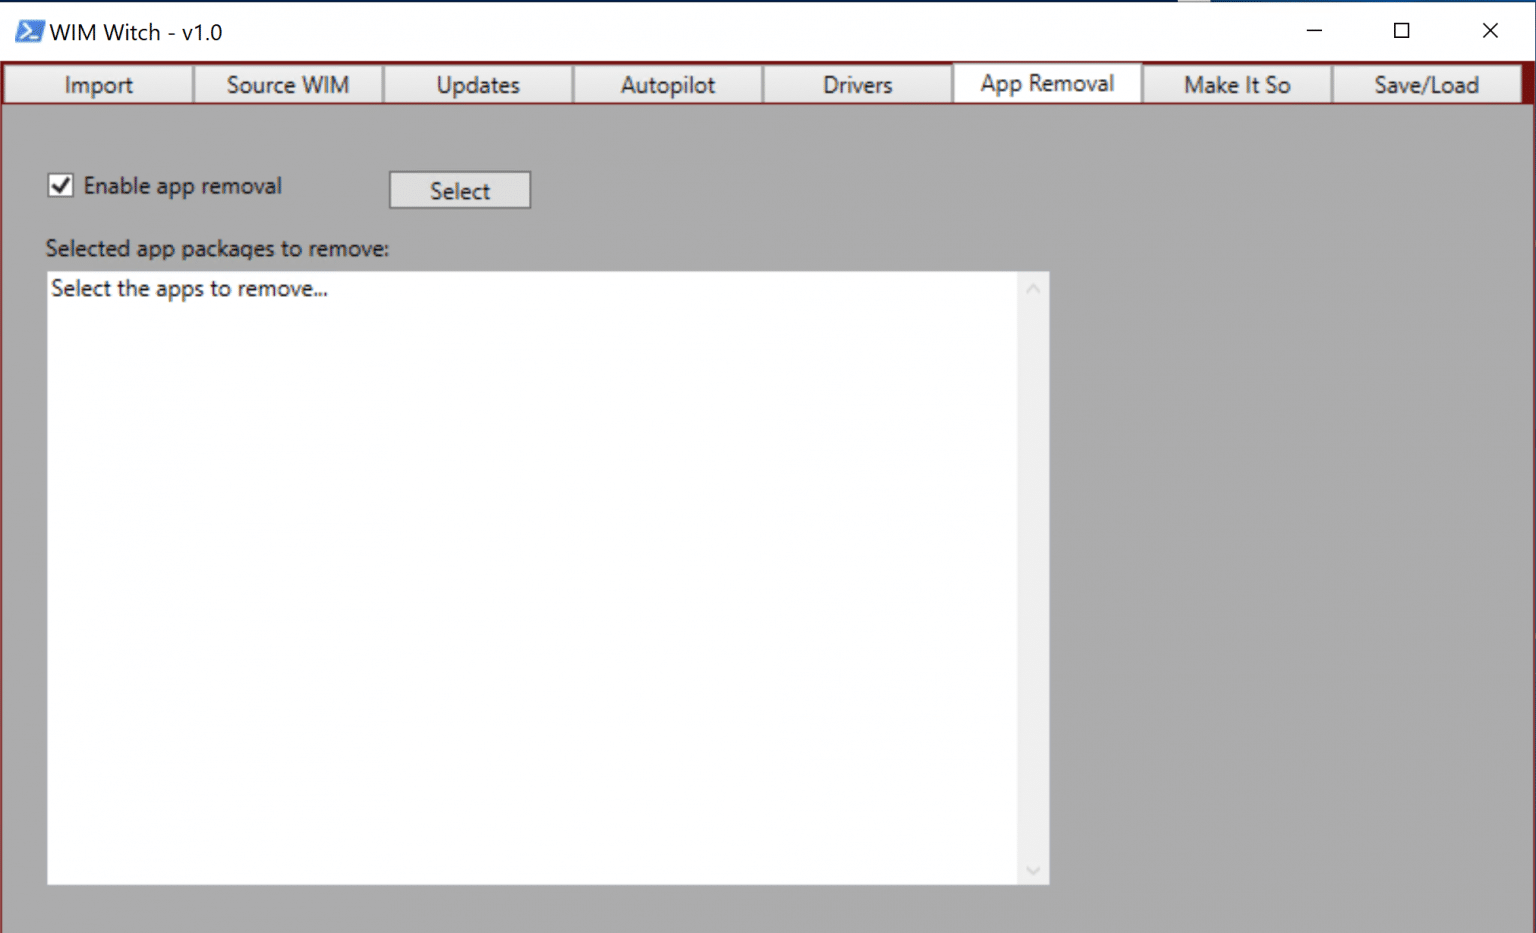
Task: Click the scrollbar track of the app list
Action: pos(1034,580)
